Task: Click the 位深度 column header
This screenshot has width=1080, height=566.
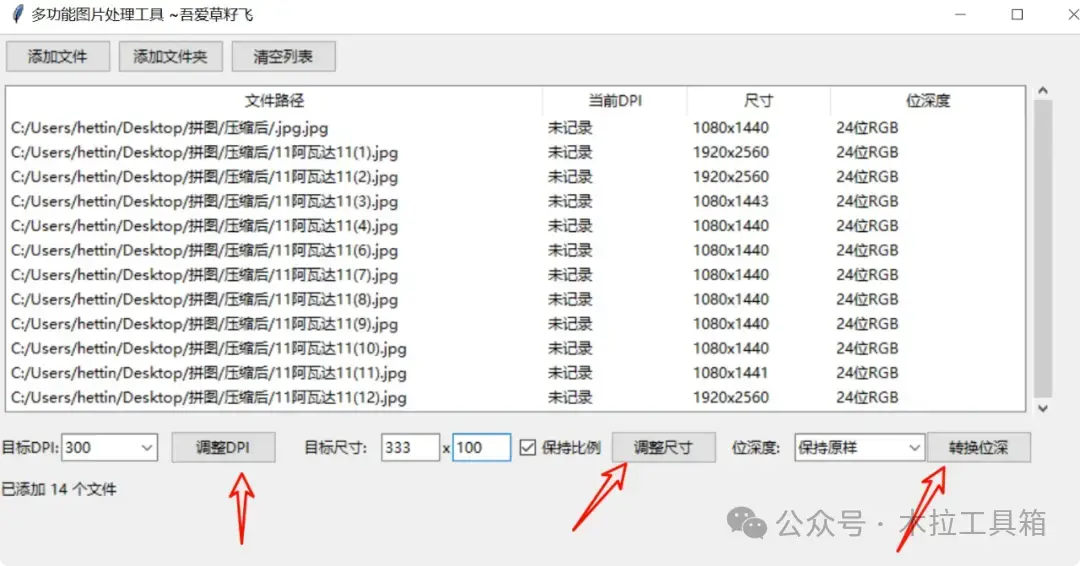Action: (x=928, y=101)
